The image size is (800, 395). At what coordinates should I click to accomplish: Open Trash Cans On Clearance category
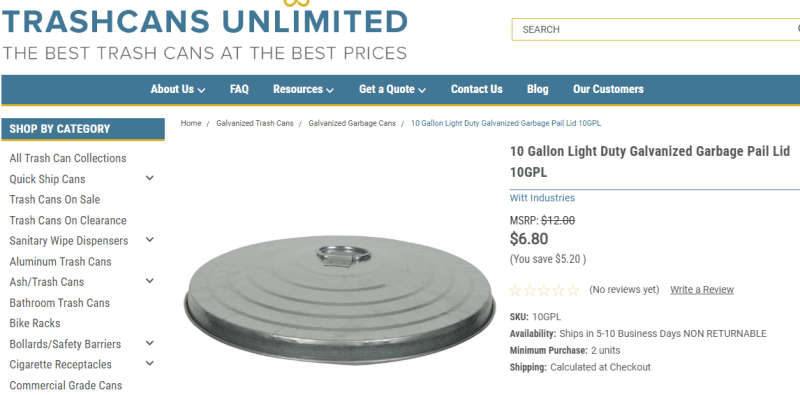(x=68, y=220)
